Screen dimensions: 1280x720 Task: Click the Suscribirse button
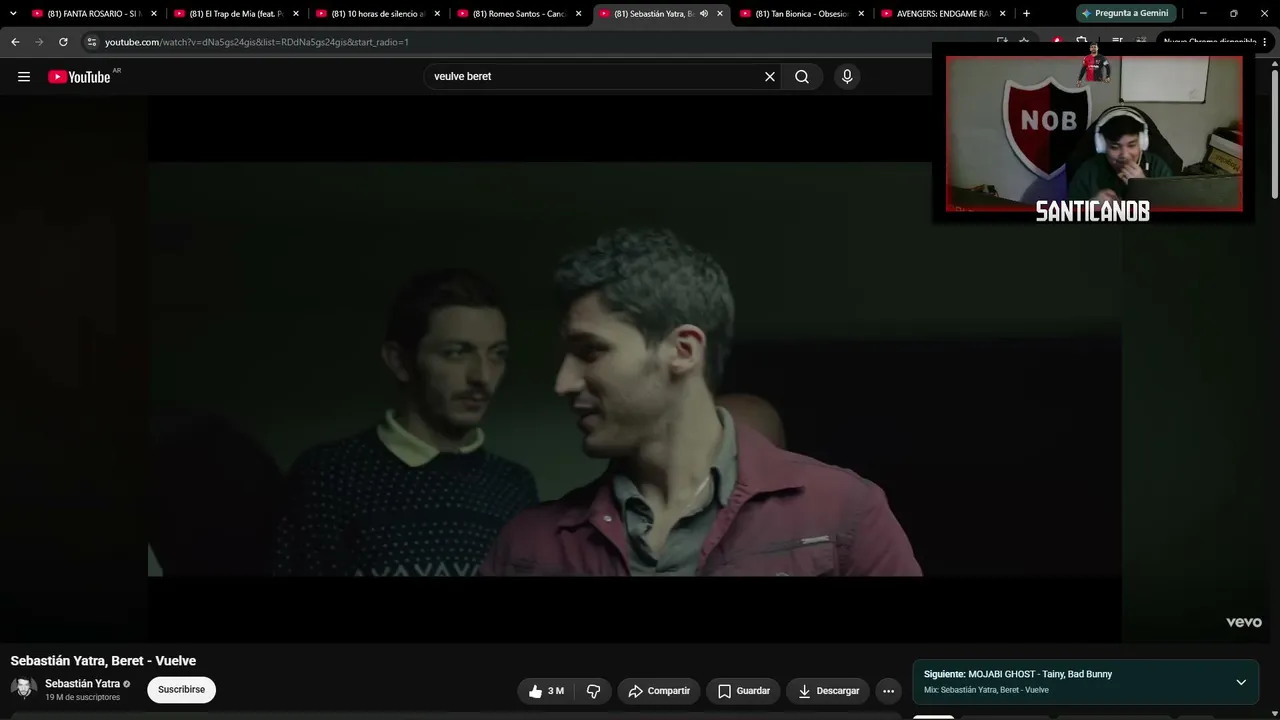pyautogui.click(x=181, y=690)
